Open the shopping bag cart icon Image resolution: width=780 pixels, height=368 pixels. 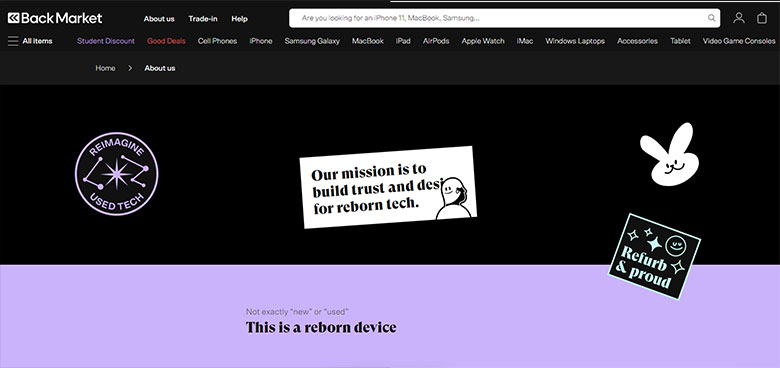762,18
